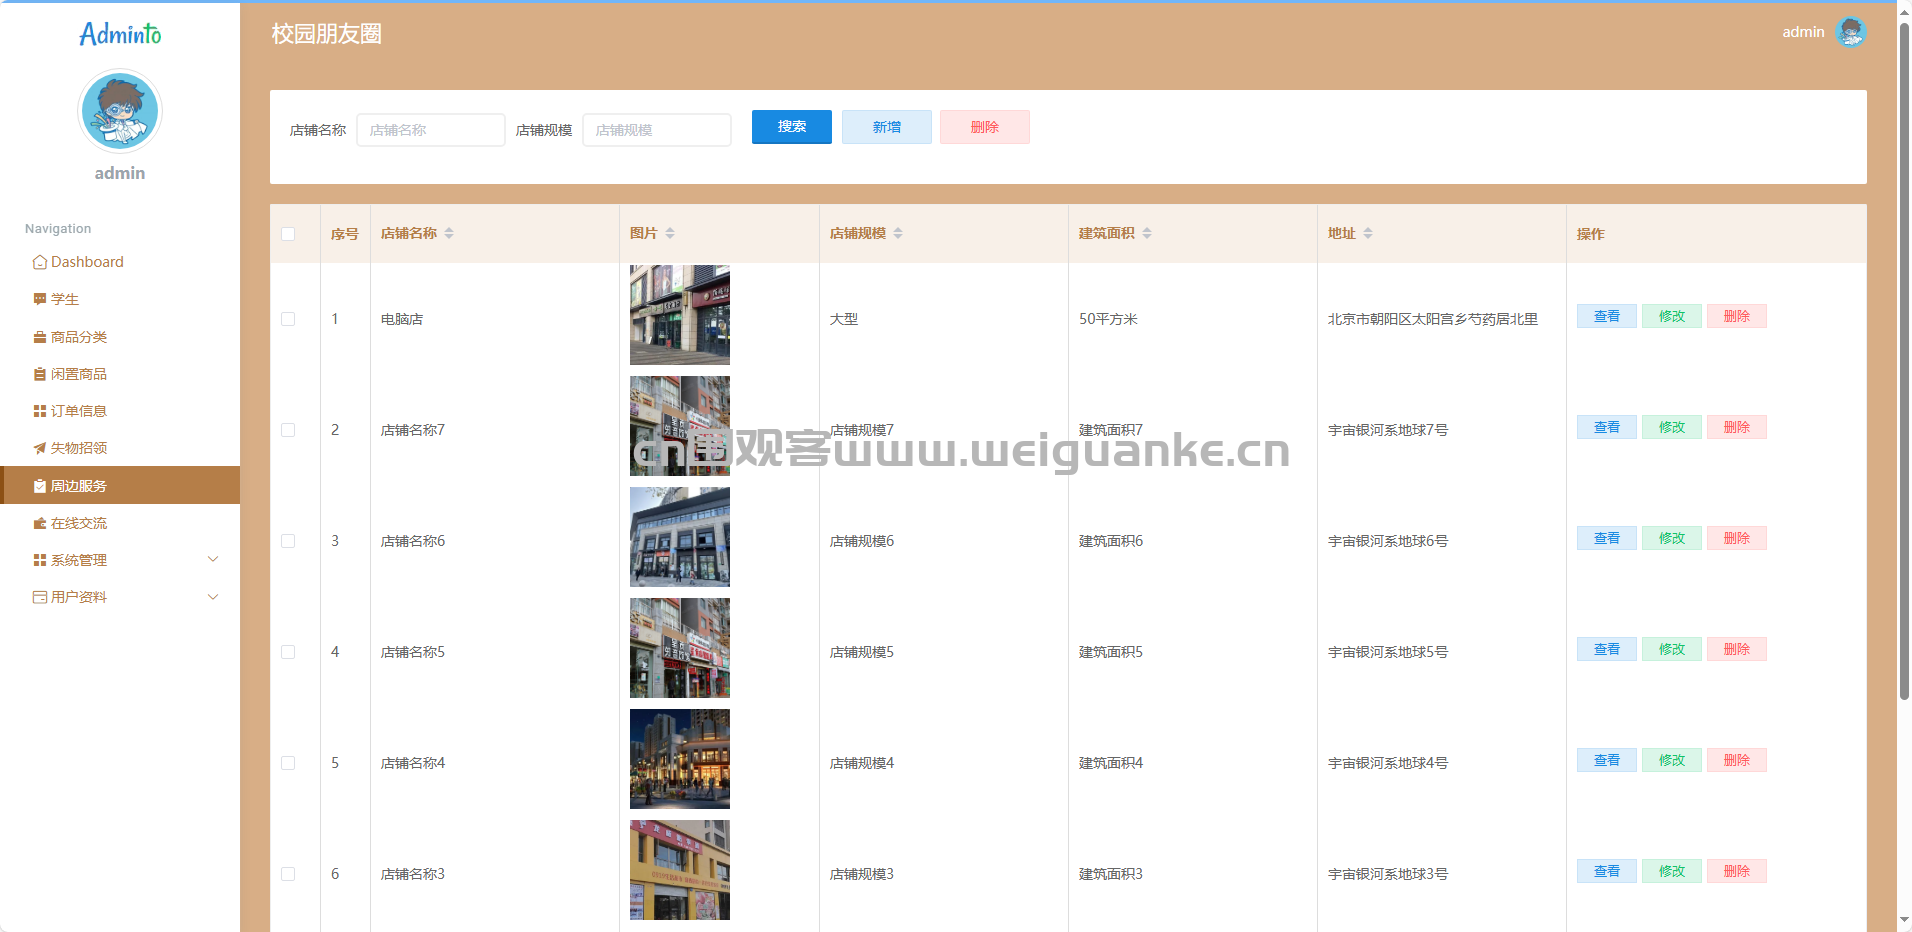1912x932 pixels.
Task: Click the toolbar 删除 button
Action: 985,127
